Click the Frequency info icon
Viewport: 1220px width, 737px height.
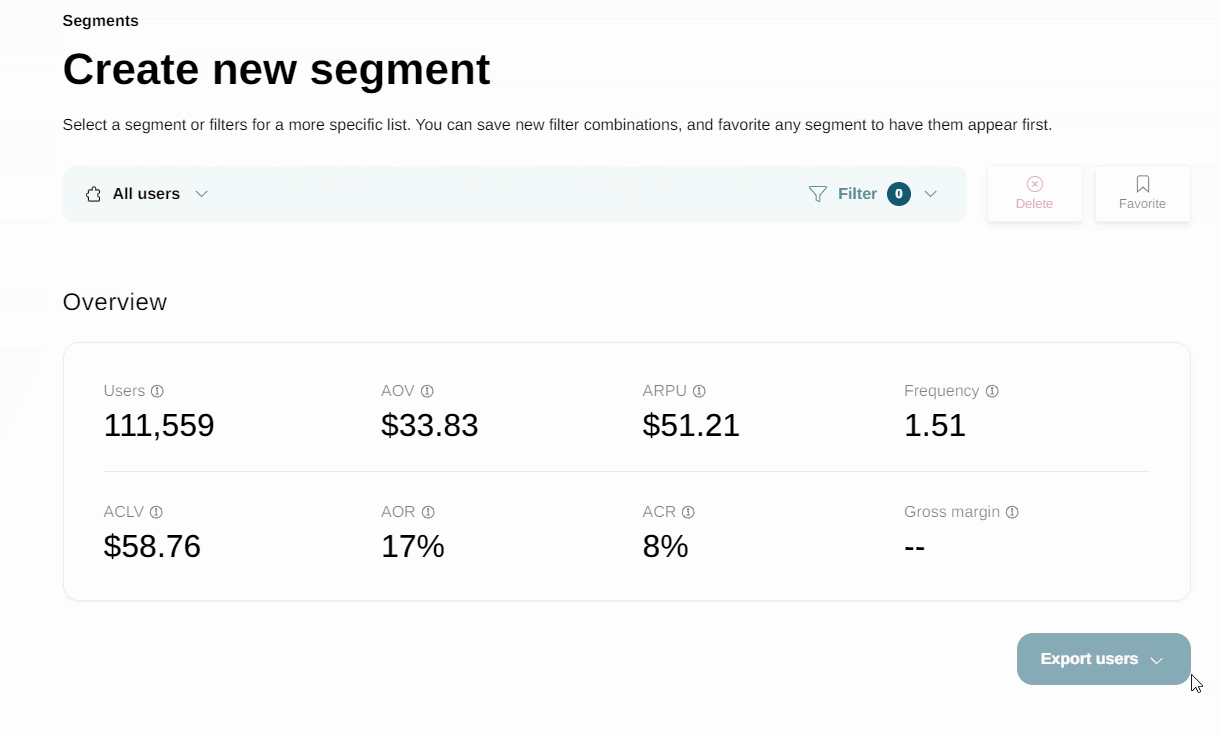coord(992,391)
